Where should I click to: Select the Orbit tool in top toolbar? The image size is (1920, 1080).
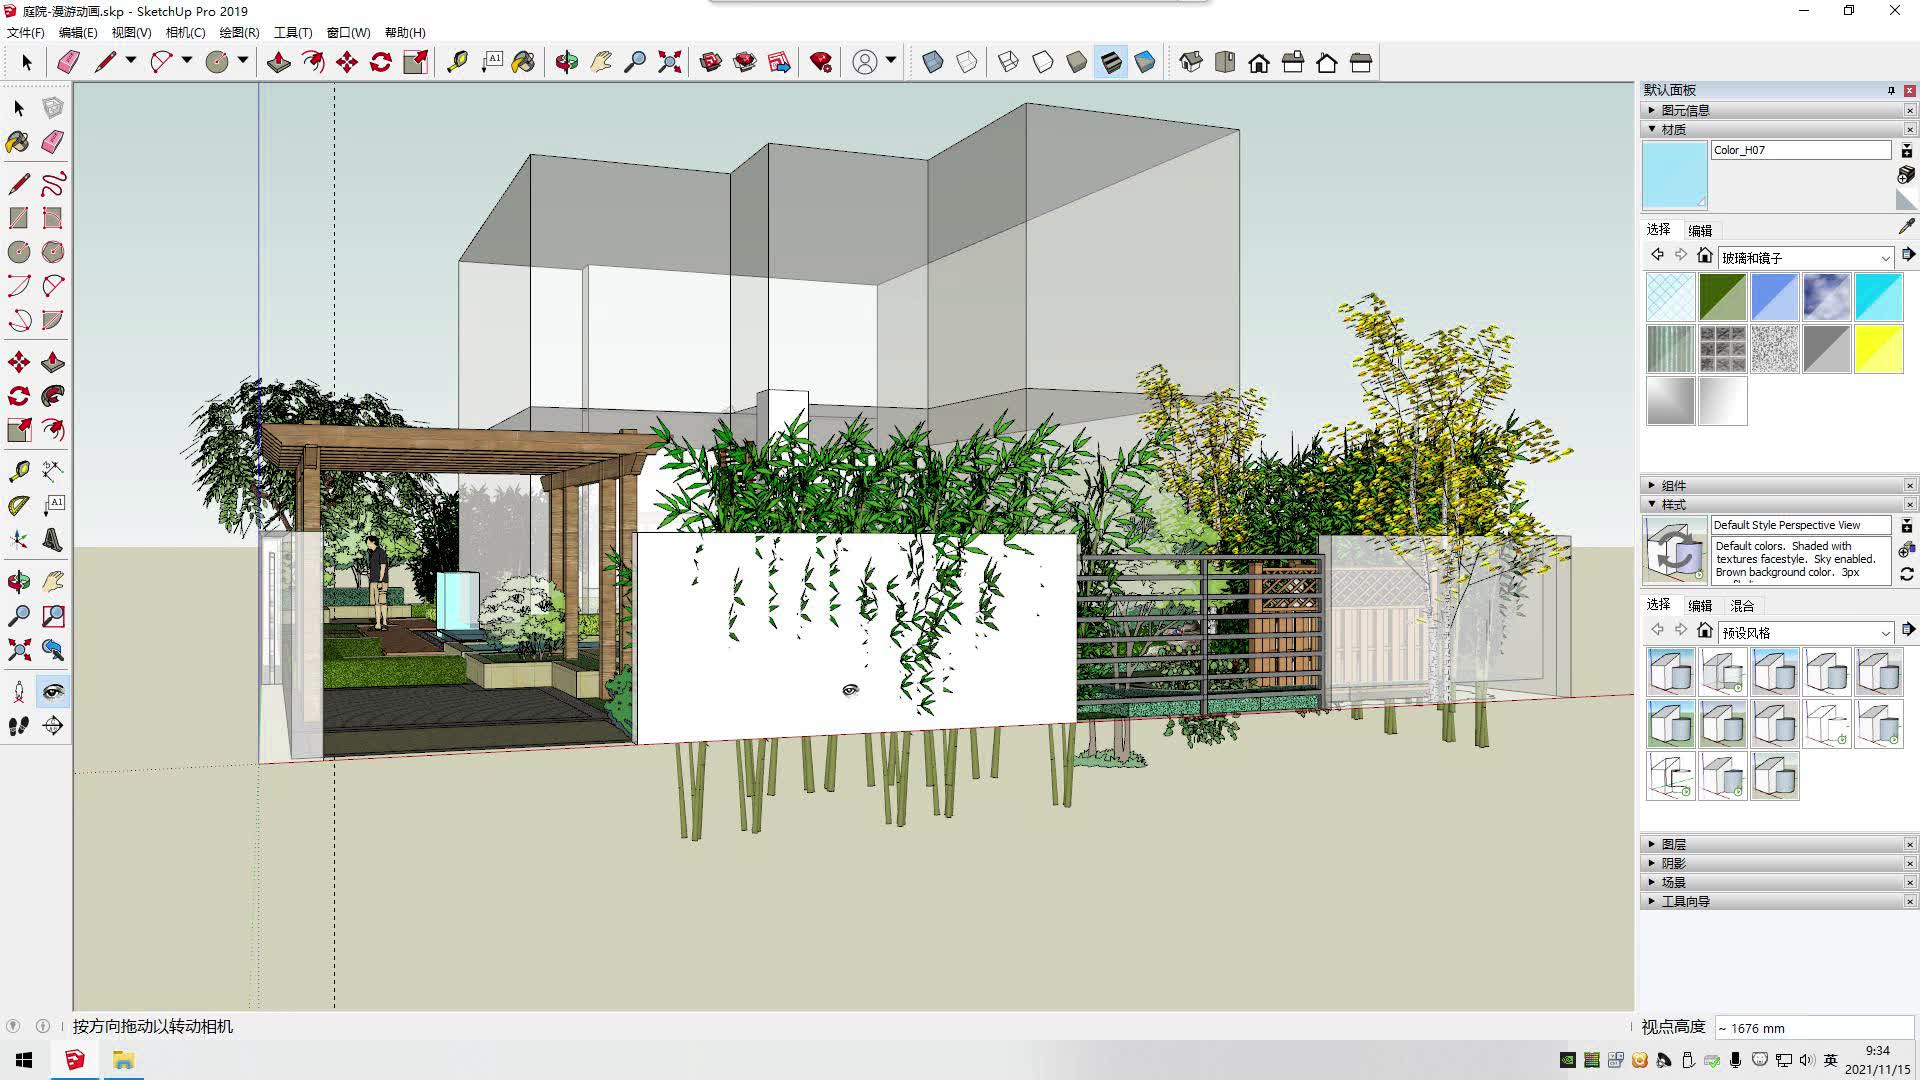click(x=566, y=63)
